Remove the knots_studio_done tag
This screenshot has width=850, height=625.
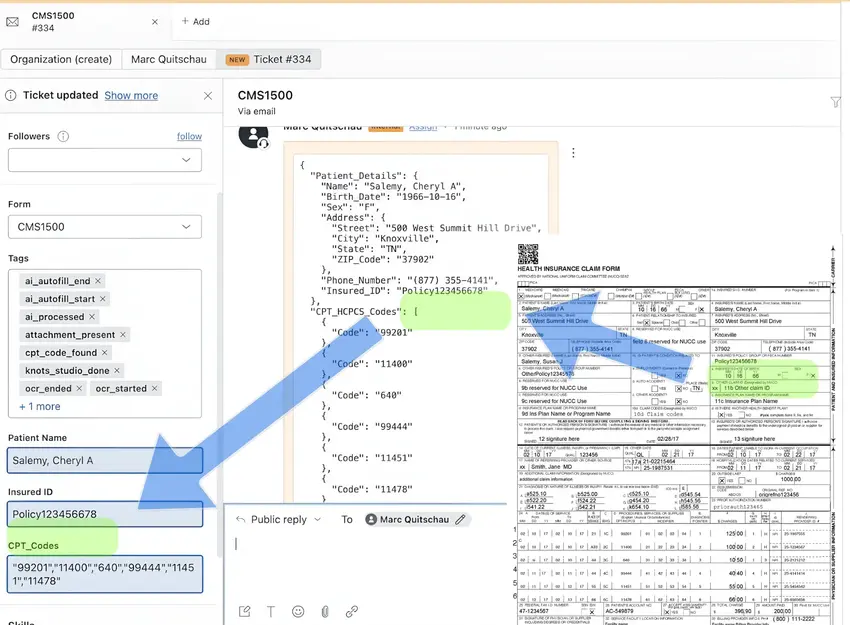pyautogui.click(x=117, y=370)
